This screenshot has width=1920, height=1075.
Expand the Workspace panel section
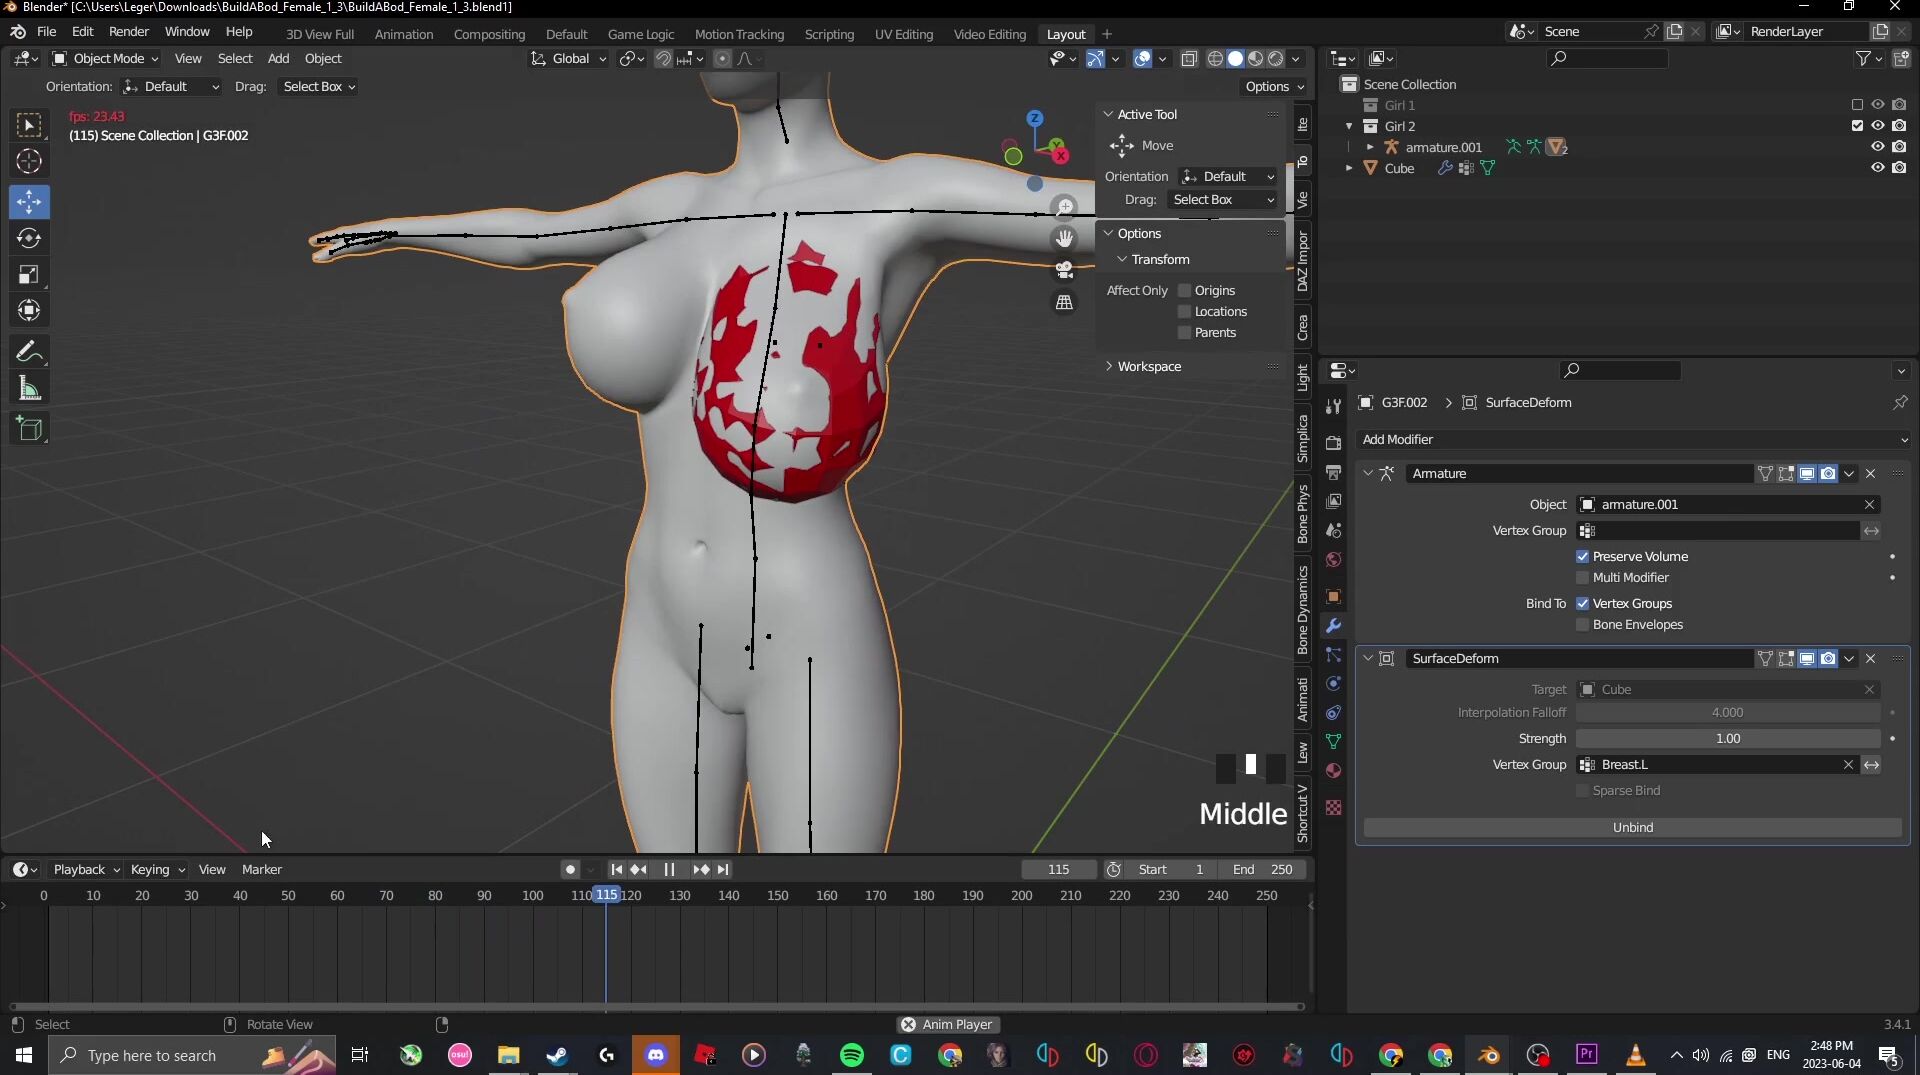point(1148,366)
